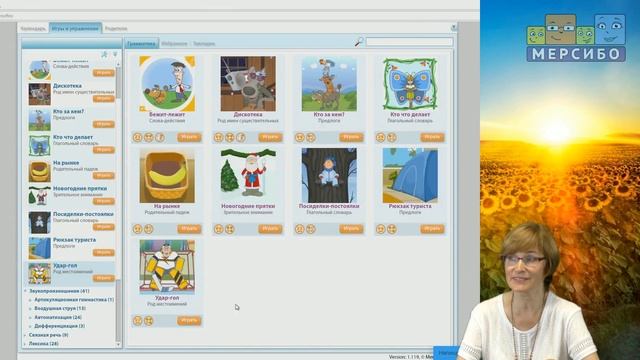
Task: Click Играть beside Удар-гол in sidebar
Action: pos(104,278)
